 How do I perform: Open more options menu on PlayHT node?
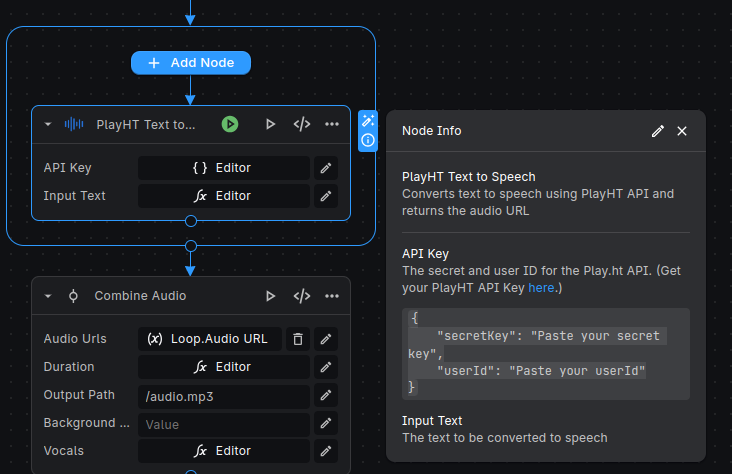pyautogui.click(x=332, y=125)
